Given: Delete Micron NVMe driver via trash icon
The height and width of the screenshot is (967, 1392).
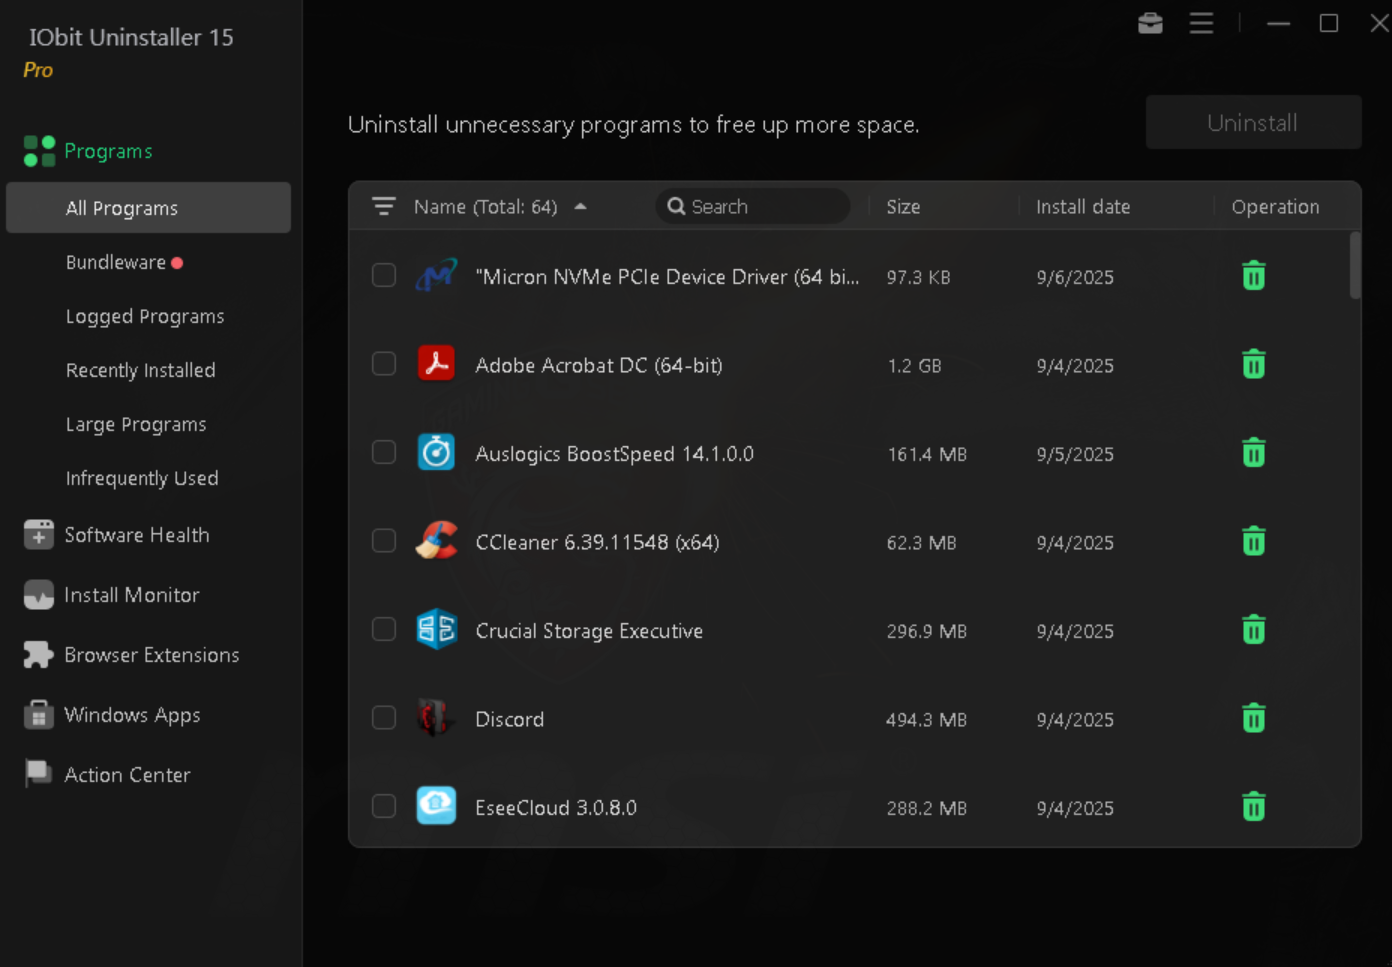Looking at the screenshot, I should click(x=1253, y=276).
